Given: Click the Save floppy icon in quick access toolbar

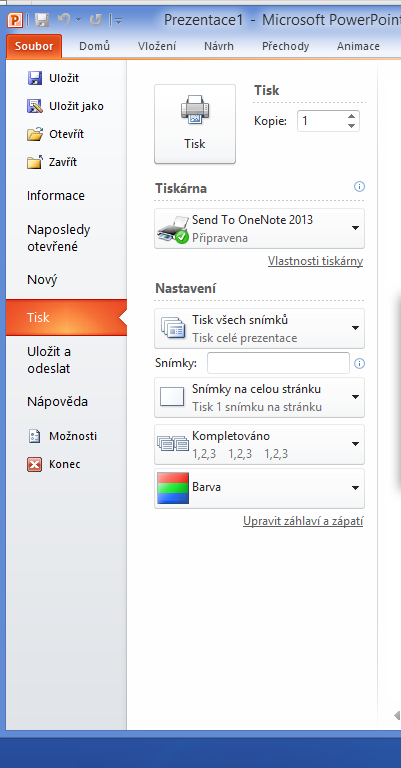Looking at the screenshot, I should coord(42,20).
